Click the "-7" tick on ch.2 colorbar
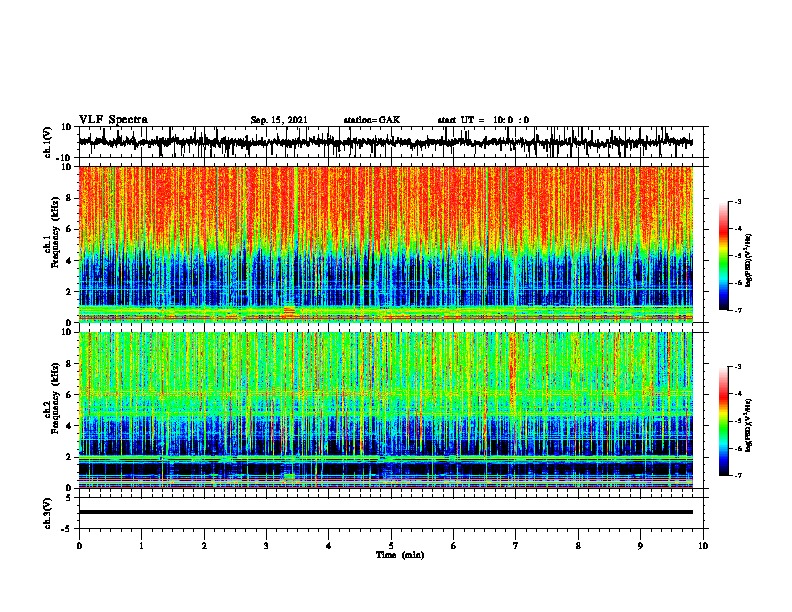Image resolution: width=792 pixels, height=612 pixels. click(x=737, y=475)
